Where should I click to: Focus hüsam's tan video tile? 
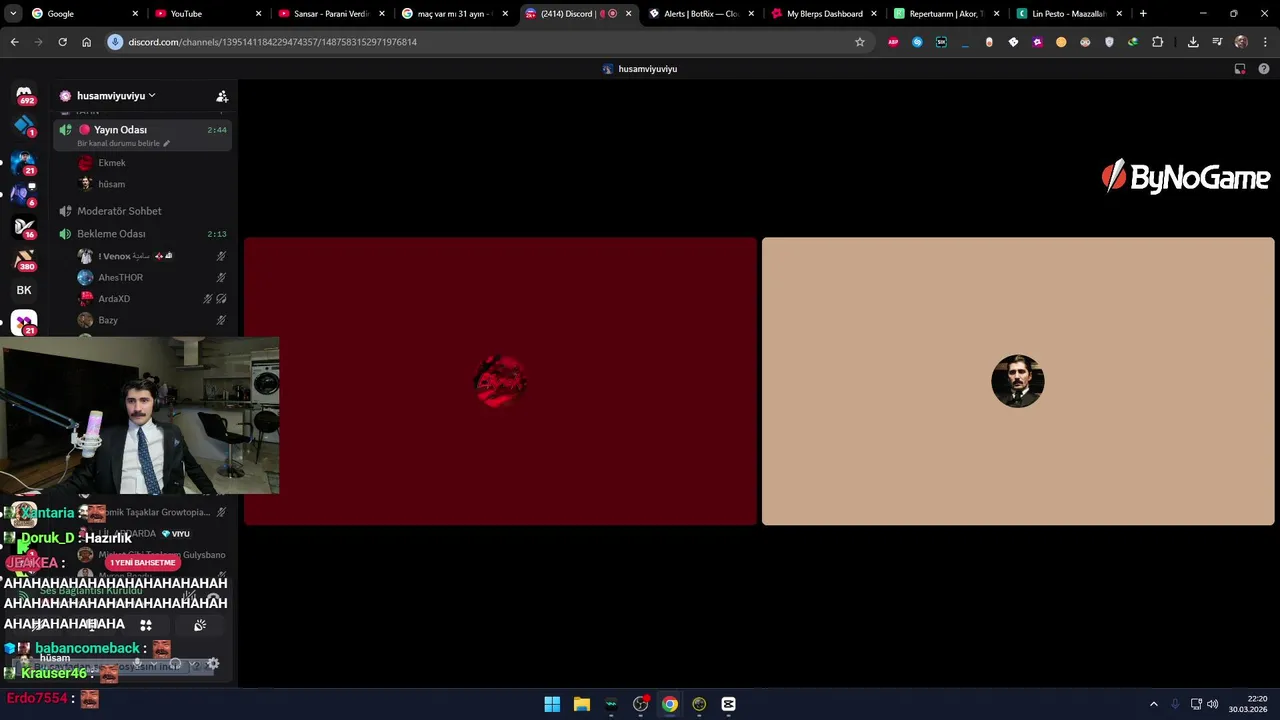[x=1018, y=381]
